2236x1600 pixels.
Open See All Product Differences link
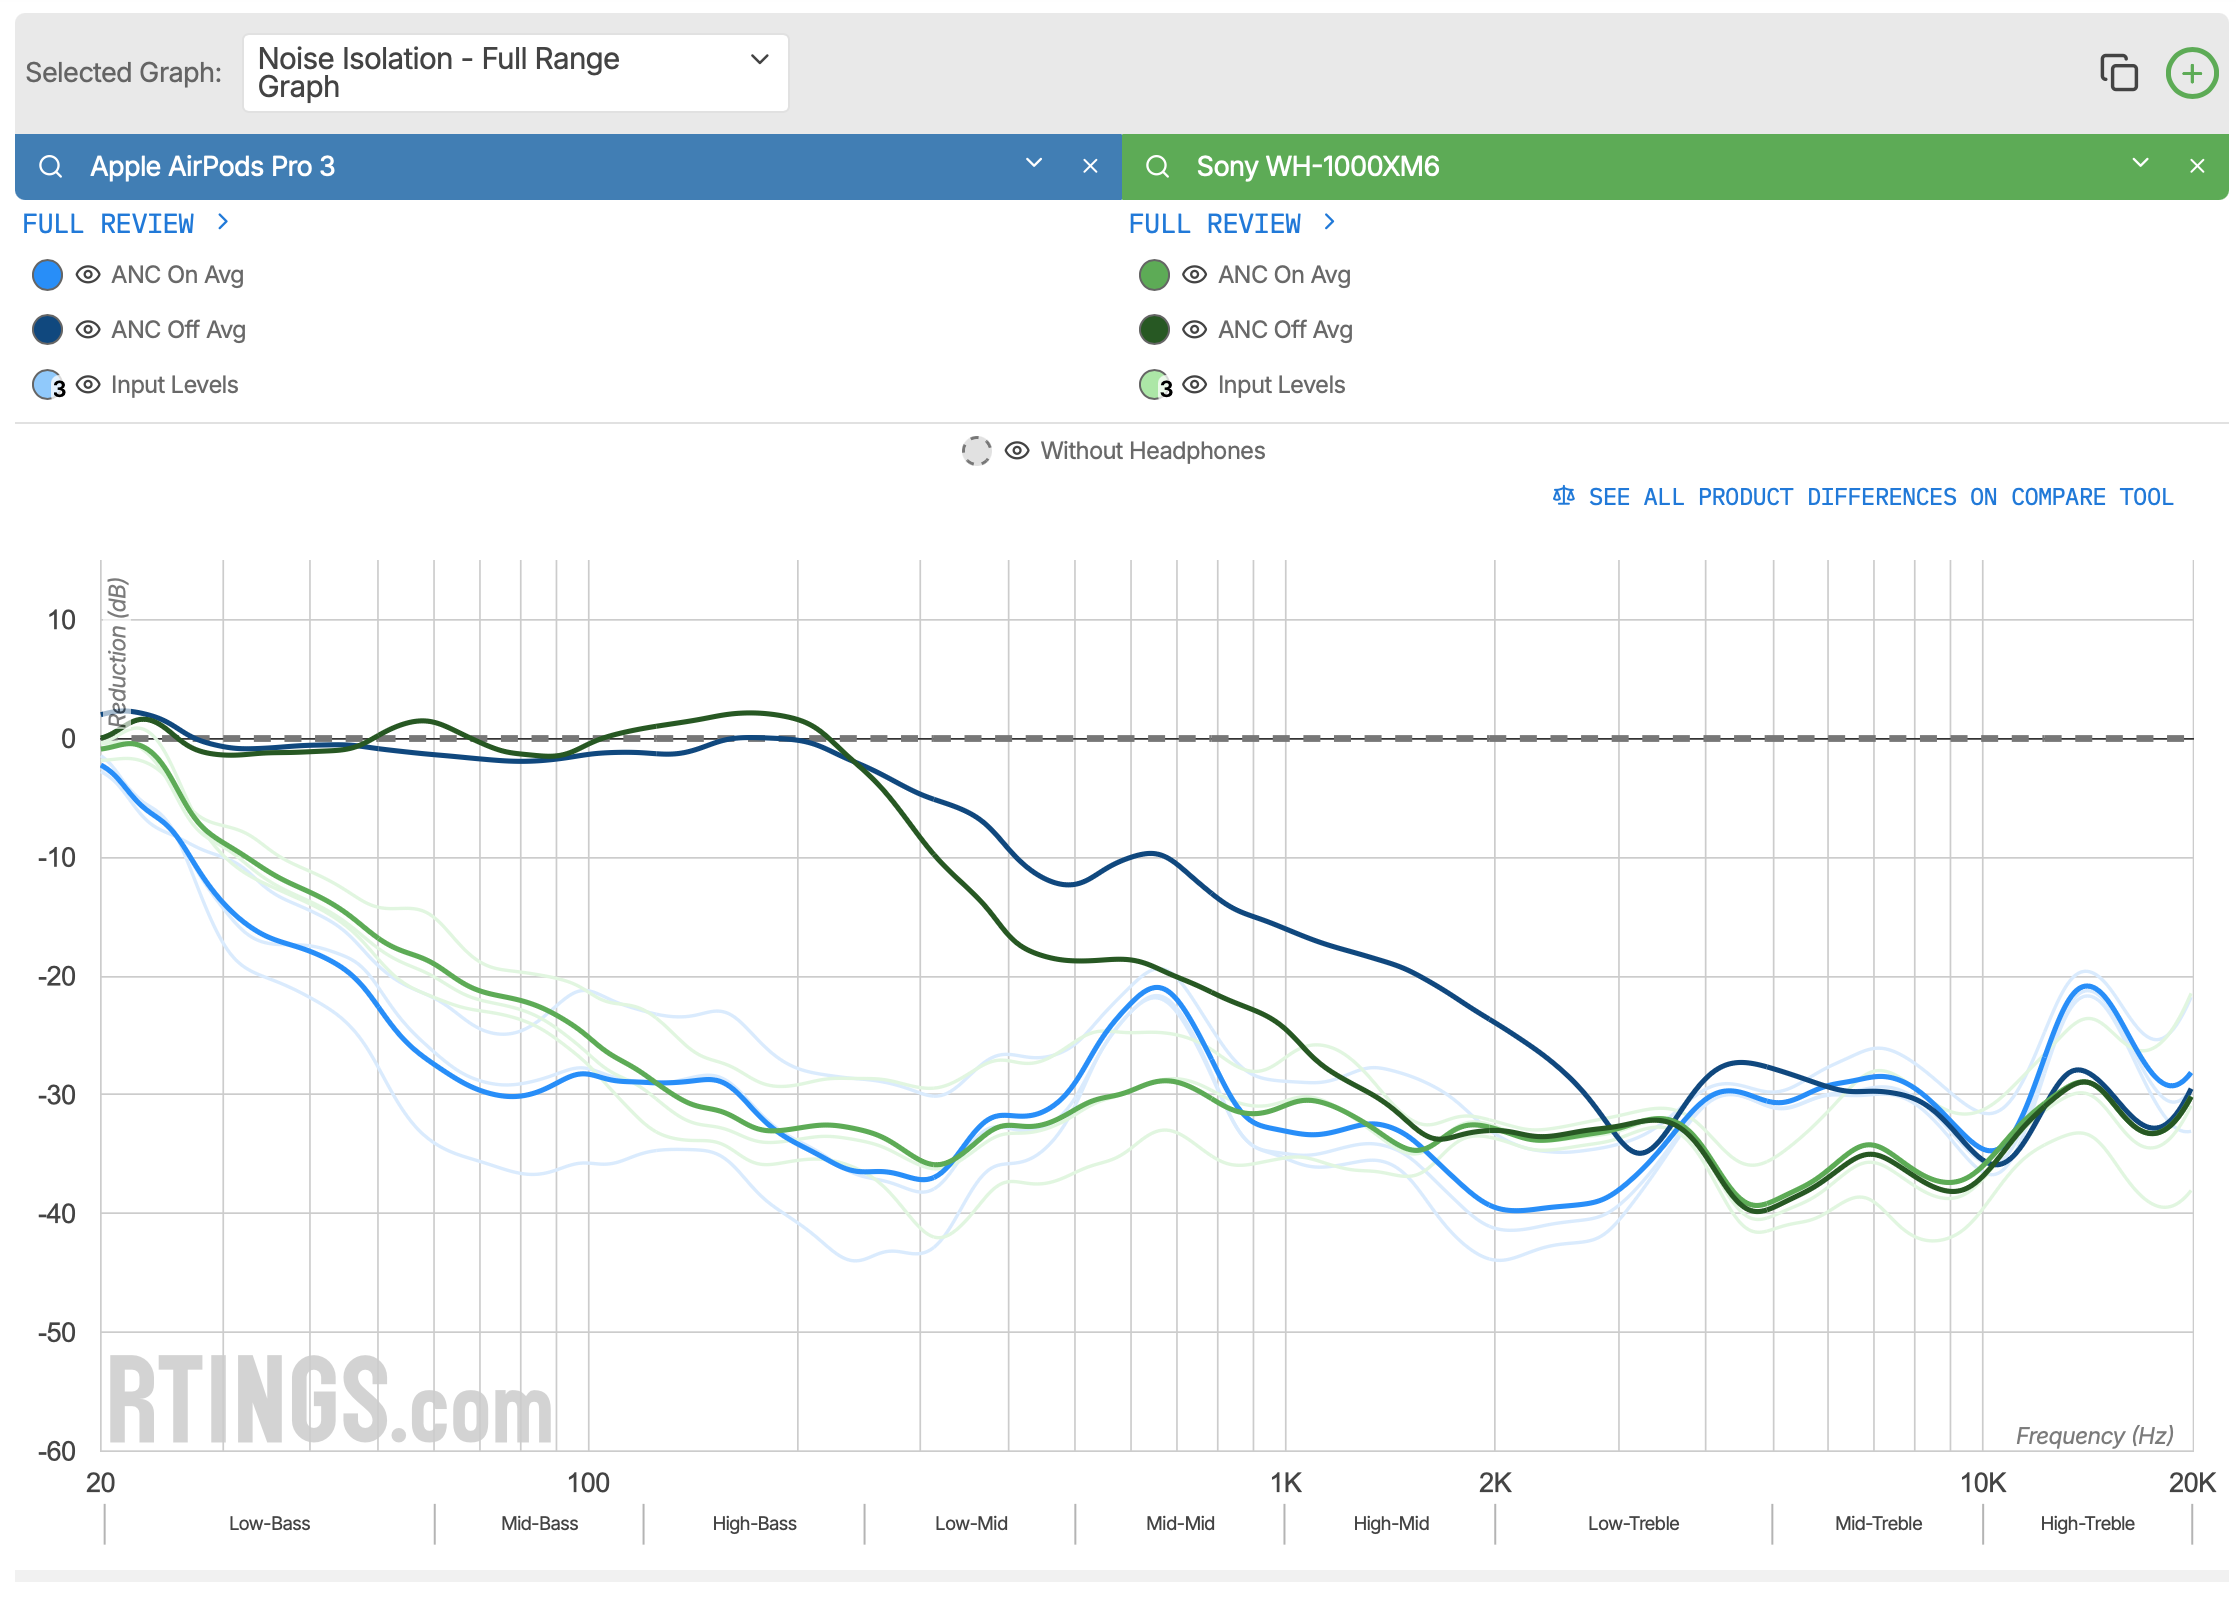click(1880, 497)
